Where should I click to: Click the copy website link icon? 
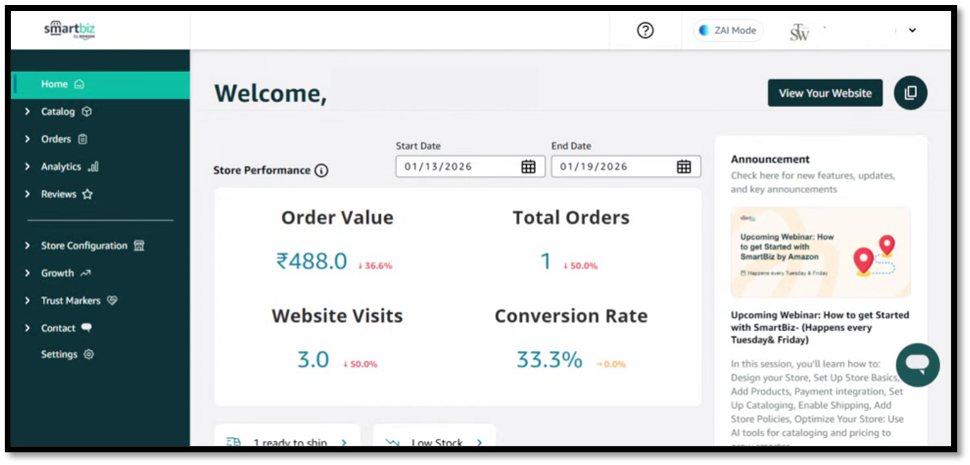(x=910, y=93)
